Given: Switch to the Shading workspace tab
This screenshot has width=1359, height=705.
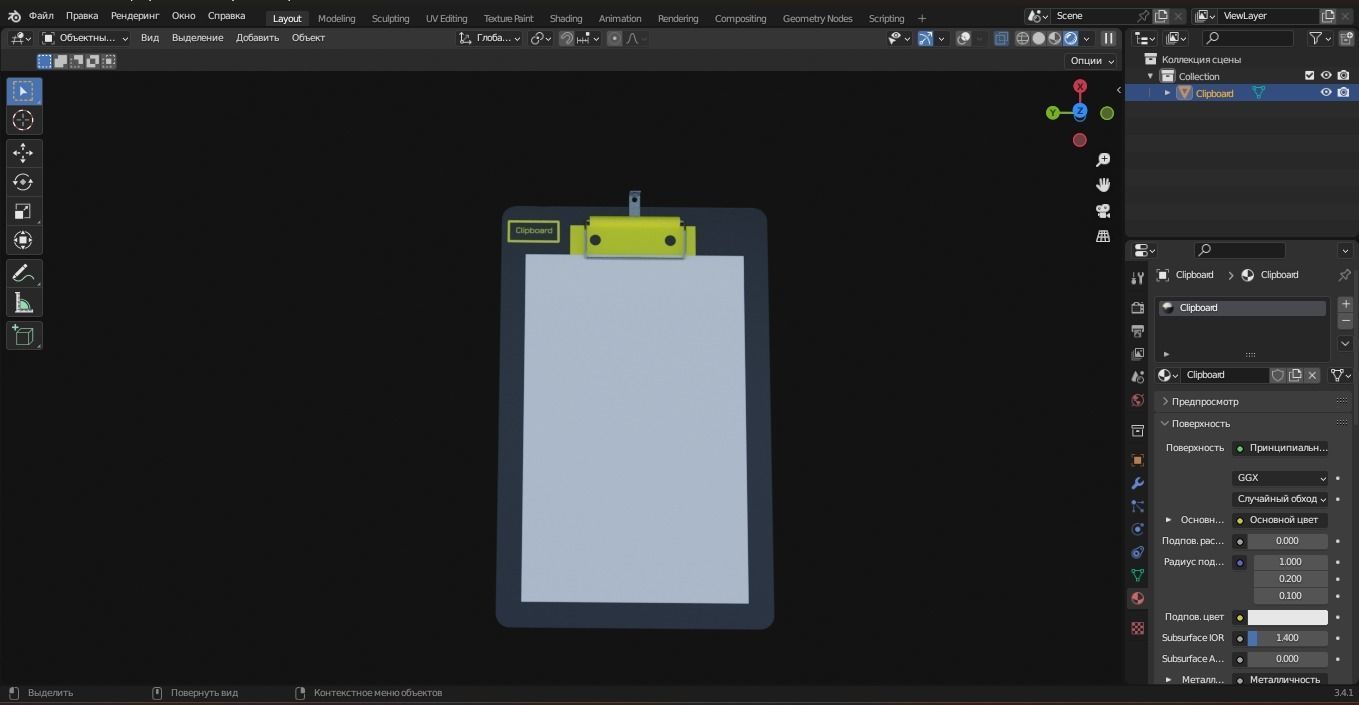Looking at the screenshot, I should [x=565, y=18].
